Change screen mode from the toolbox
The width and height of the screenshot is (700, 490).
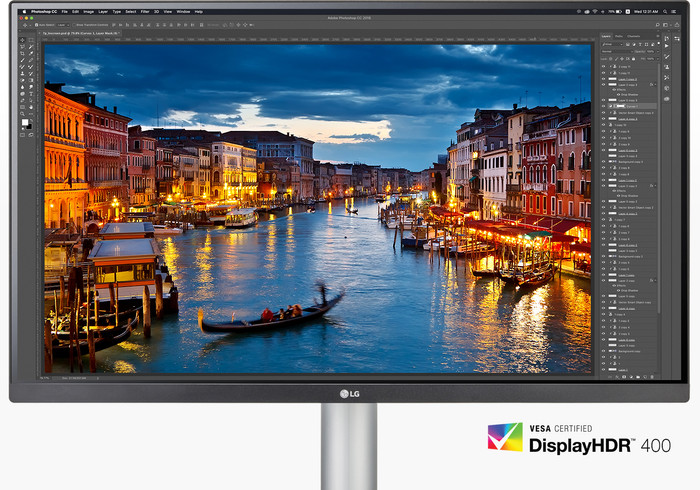[31, 135]
